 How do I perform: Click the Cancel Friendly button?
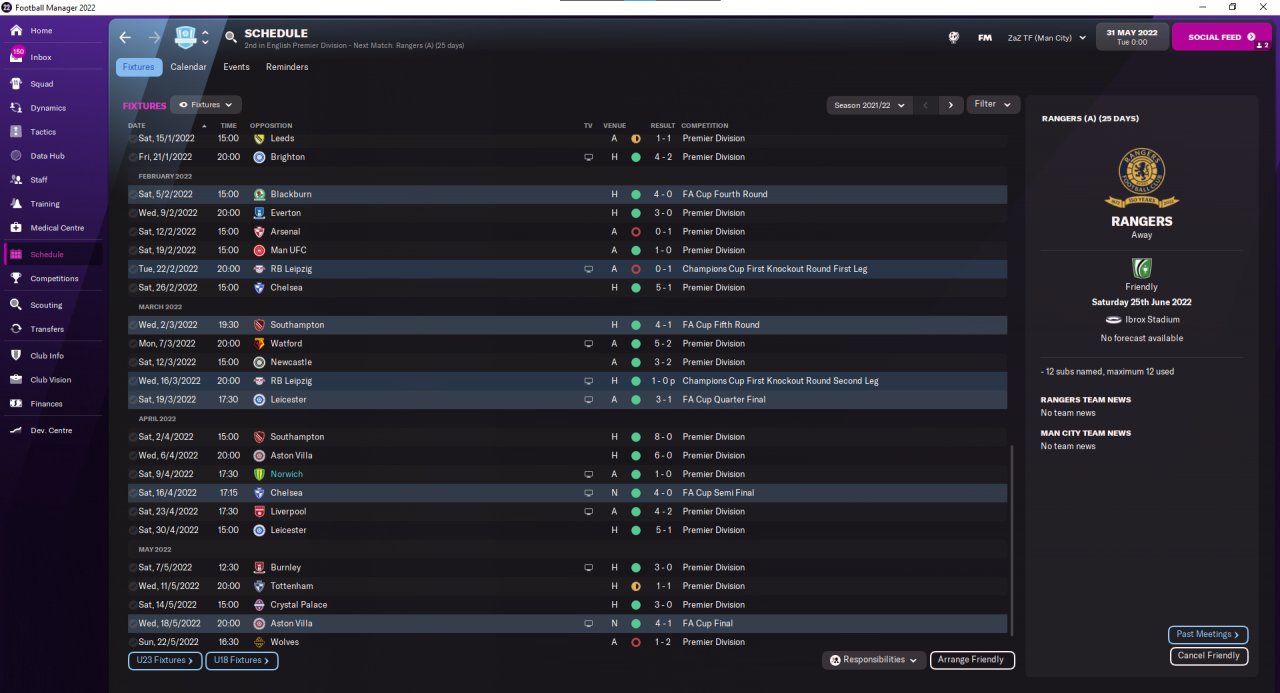(x=1209, y=656)
